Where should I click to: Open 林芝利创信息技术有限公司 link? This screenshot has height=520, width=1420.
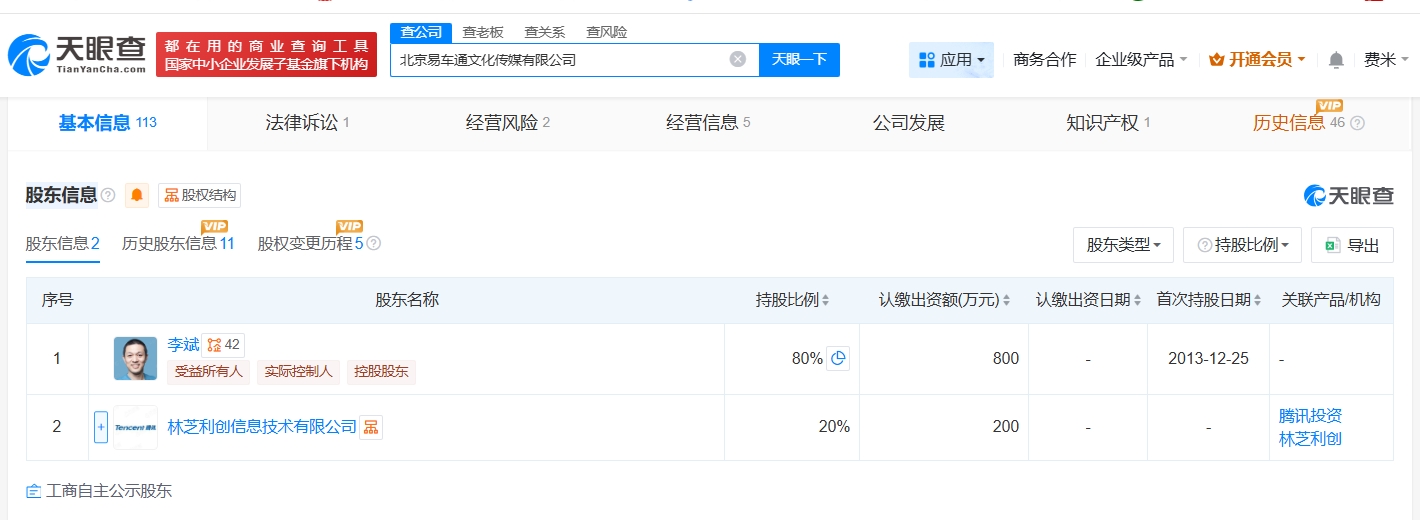262,427
